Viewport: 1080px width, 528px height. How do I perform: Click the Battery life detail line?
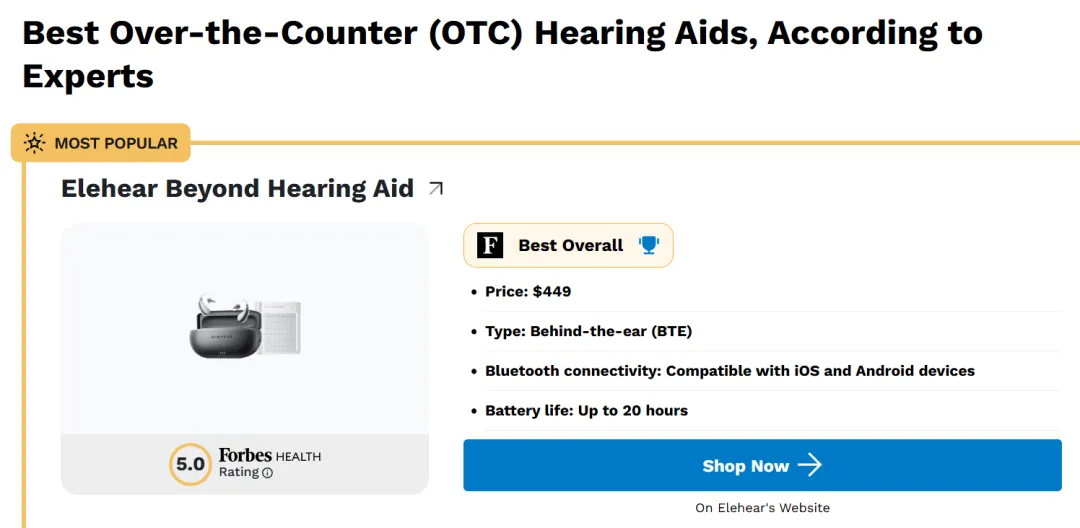[x=586, y=411]
